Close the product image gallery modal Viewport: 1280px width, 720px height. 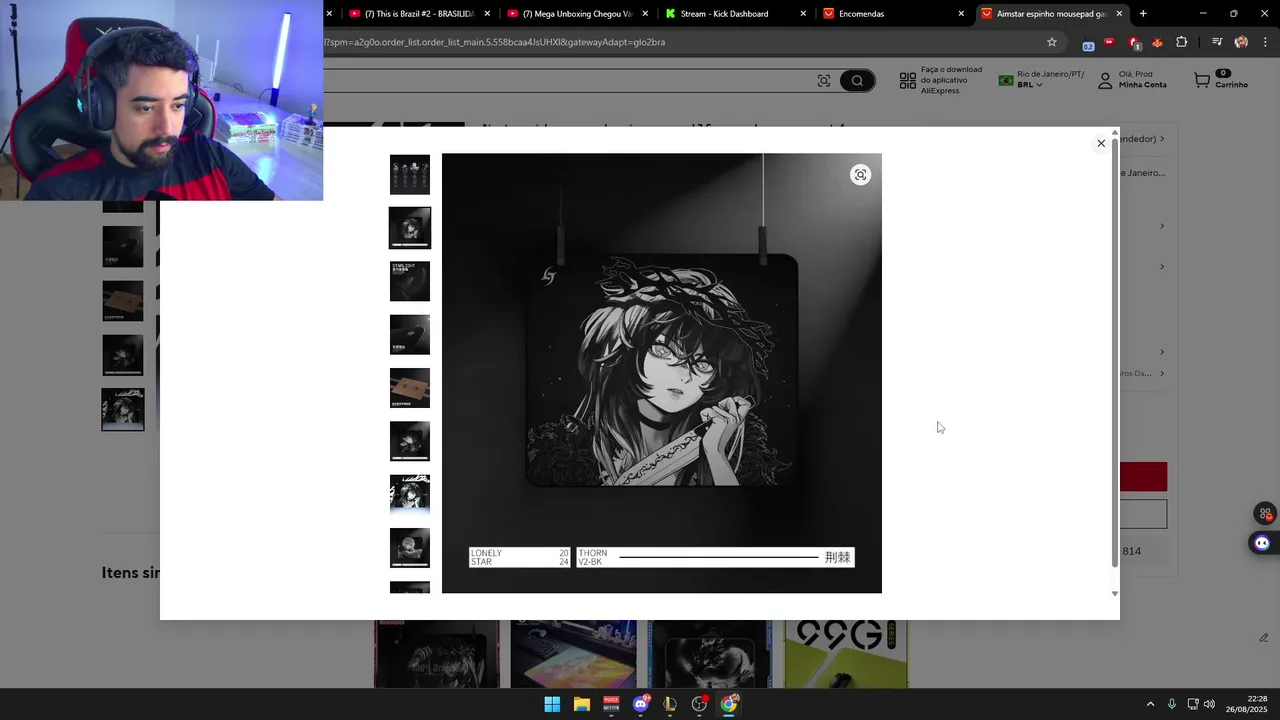pyautogui.click(x=1101, y=143)
